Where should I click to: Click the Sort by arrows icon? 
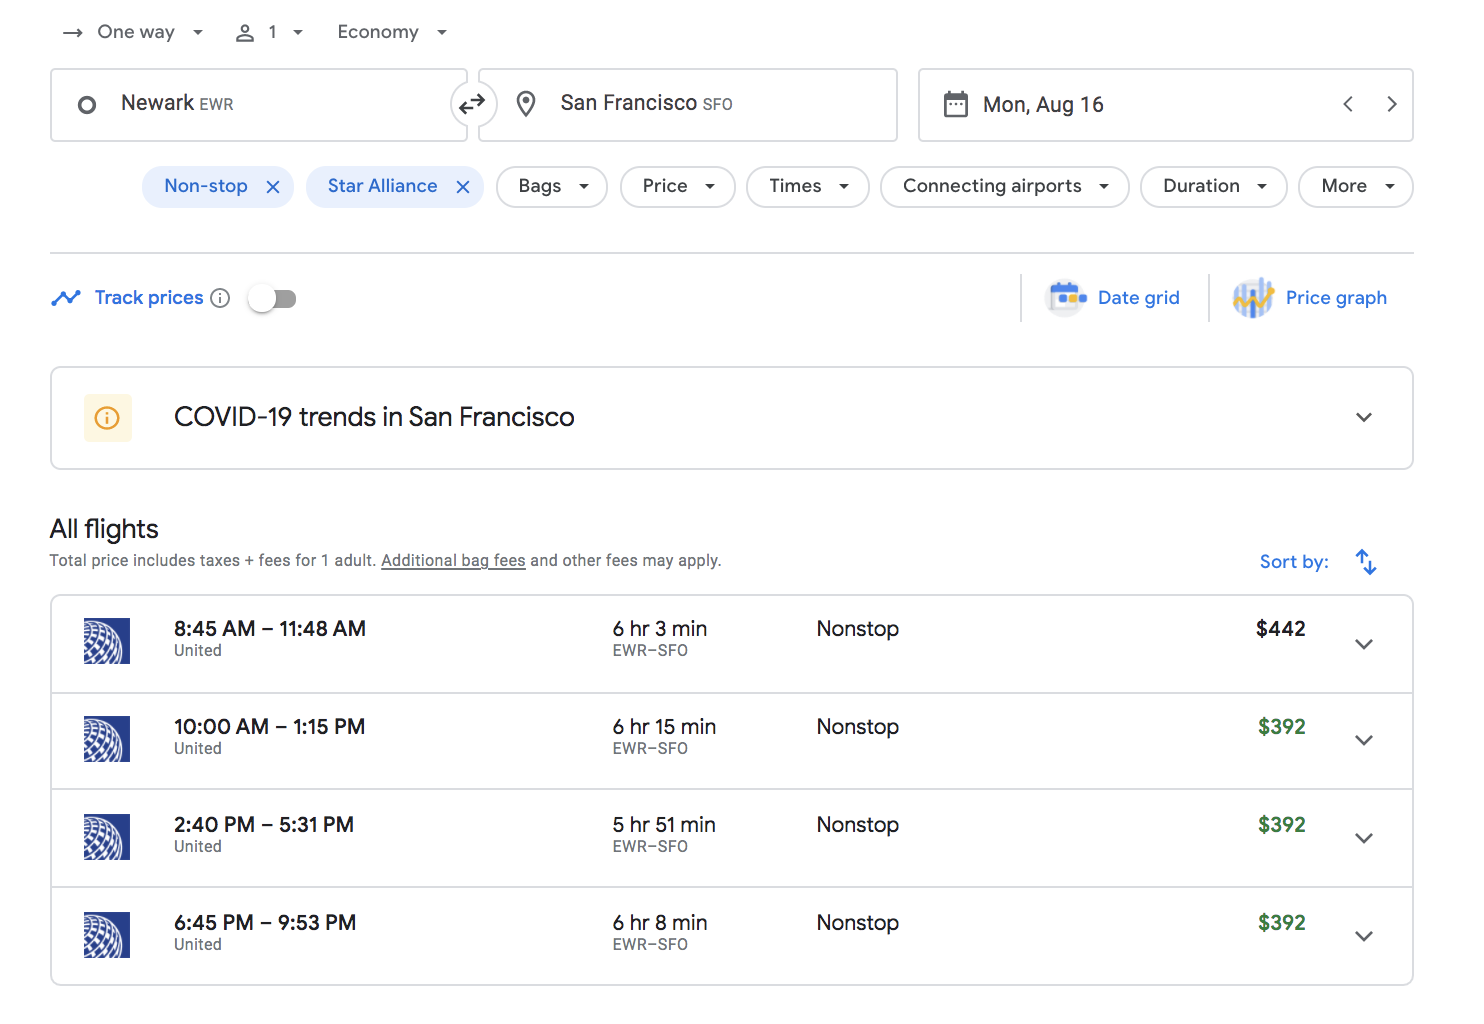(1365, 562)
